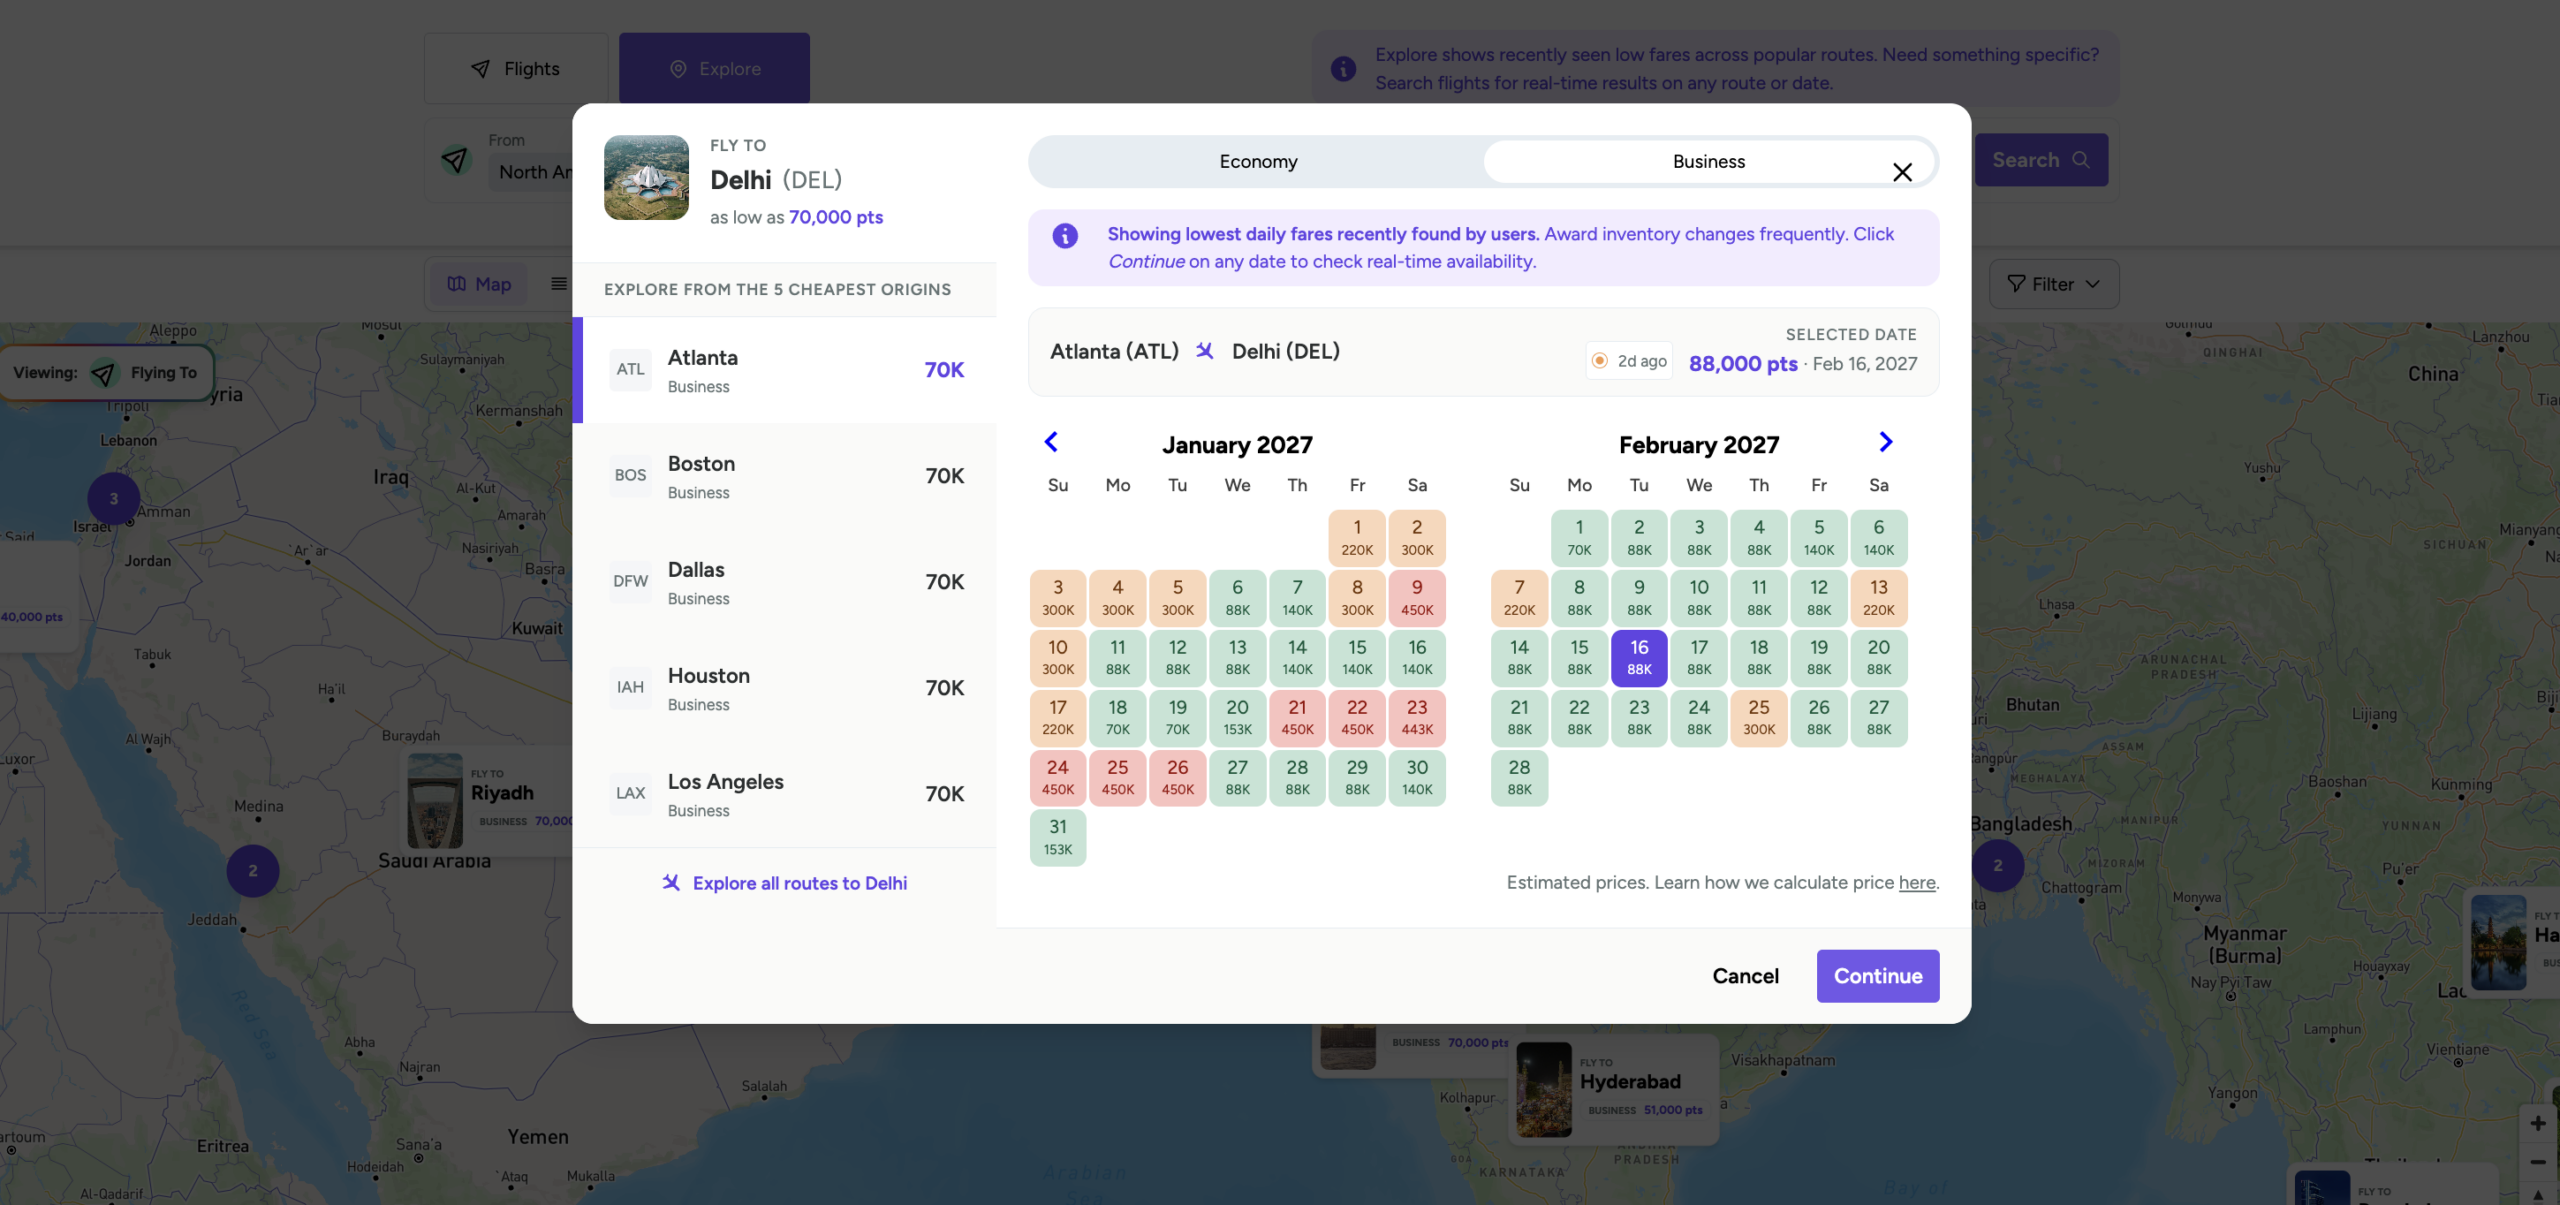Choose January 31 at 153K
Image resolution: width=2560 pixels, height=1205 pixels.
(x=1057, y=838)
